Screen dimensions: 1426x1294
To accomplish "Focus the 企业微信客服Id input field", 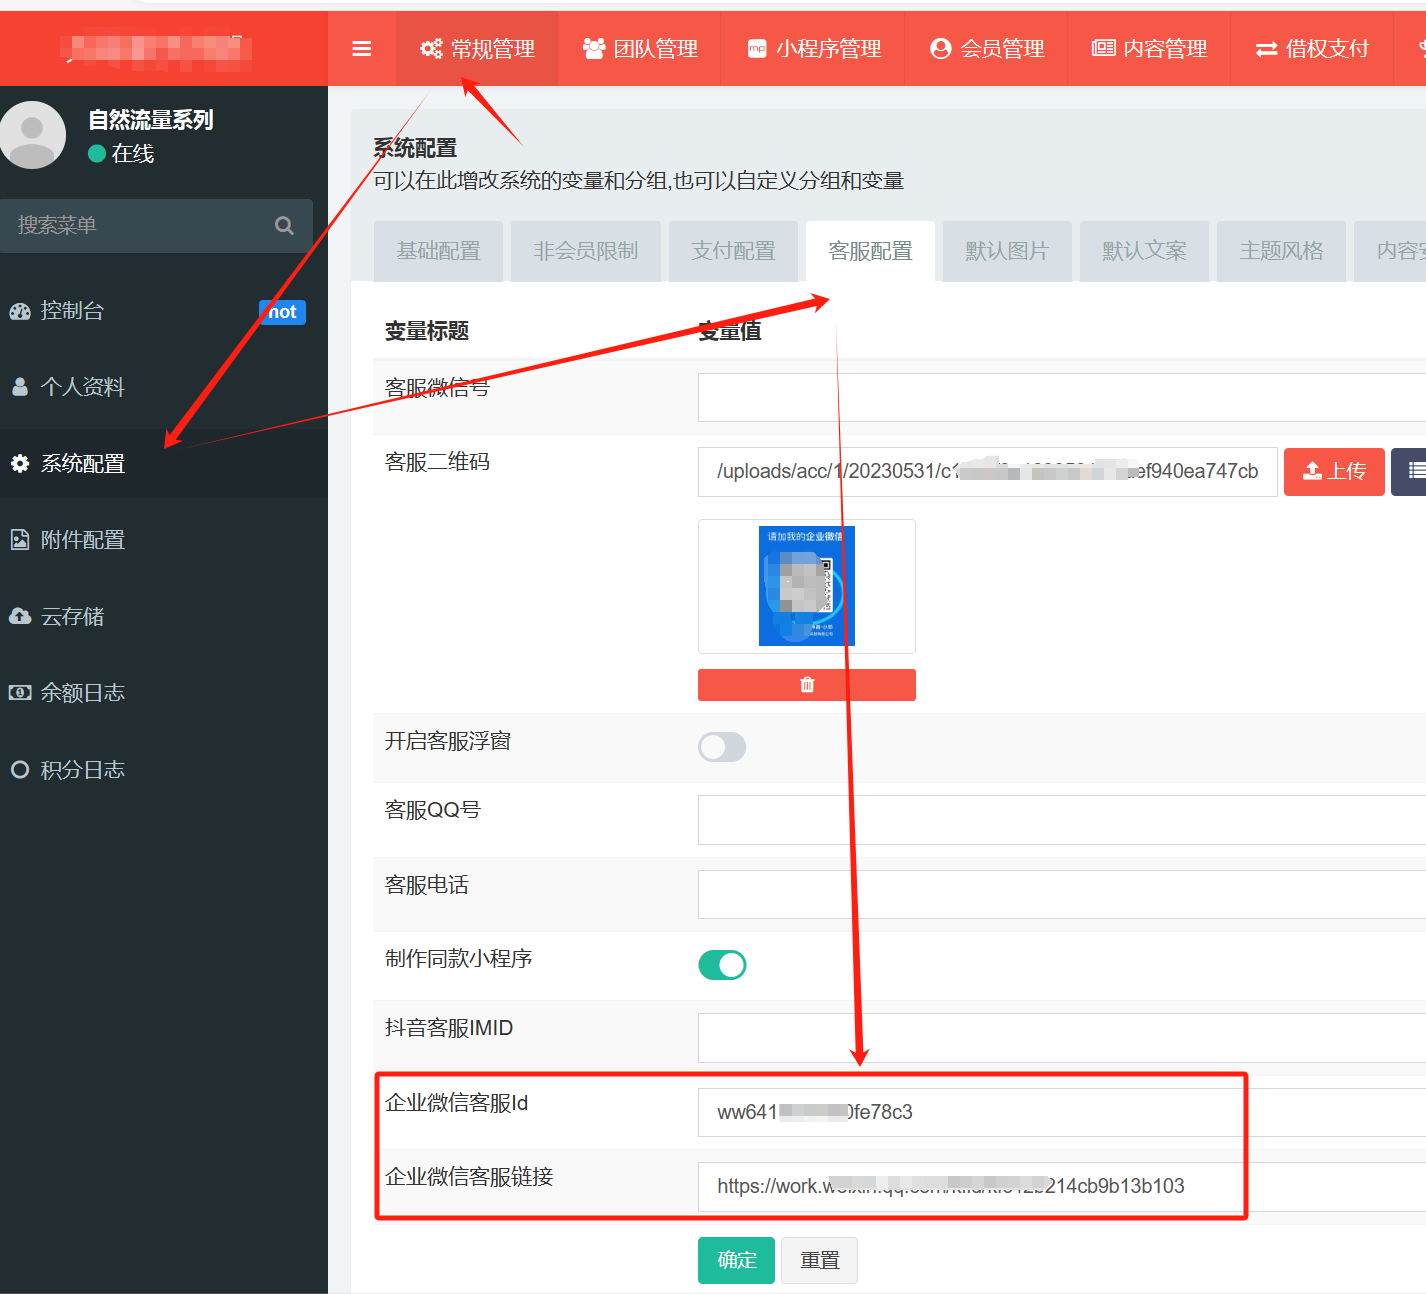I will pyautogui.click(x=1061, y=1112).
